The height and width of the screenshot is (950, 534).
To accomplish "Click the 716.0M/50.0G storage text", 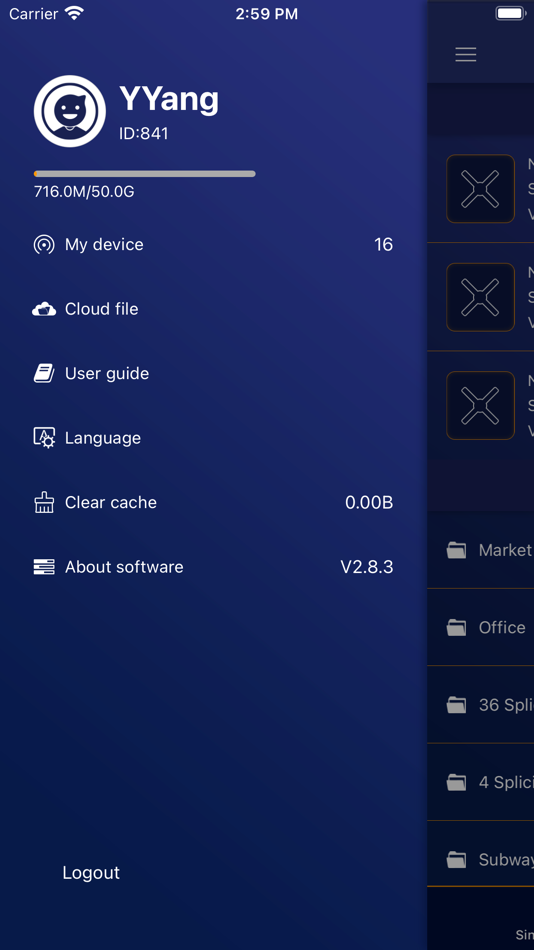I will [84, 192].
